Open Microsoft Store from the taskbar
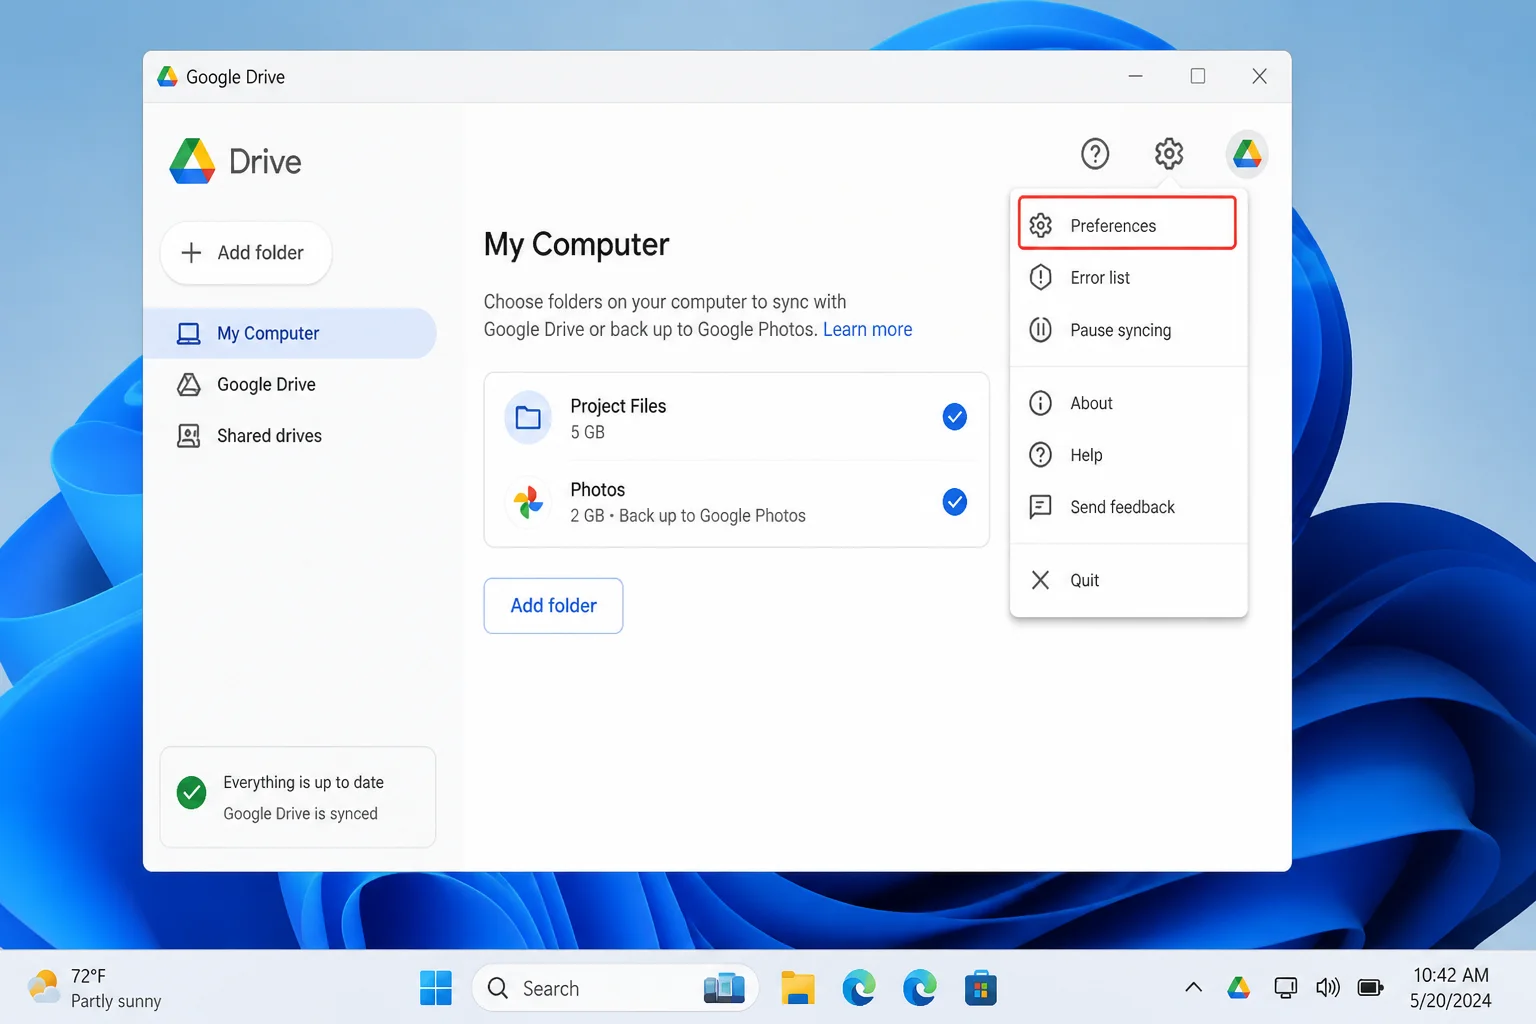 pos(980,988)
